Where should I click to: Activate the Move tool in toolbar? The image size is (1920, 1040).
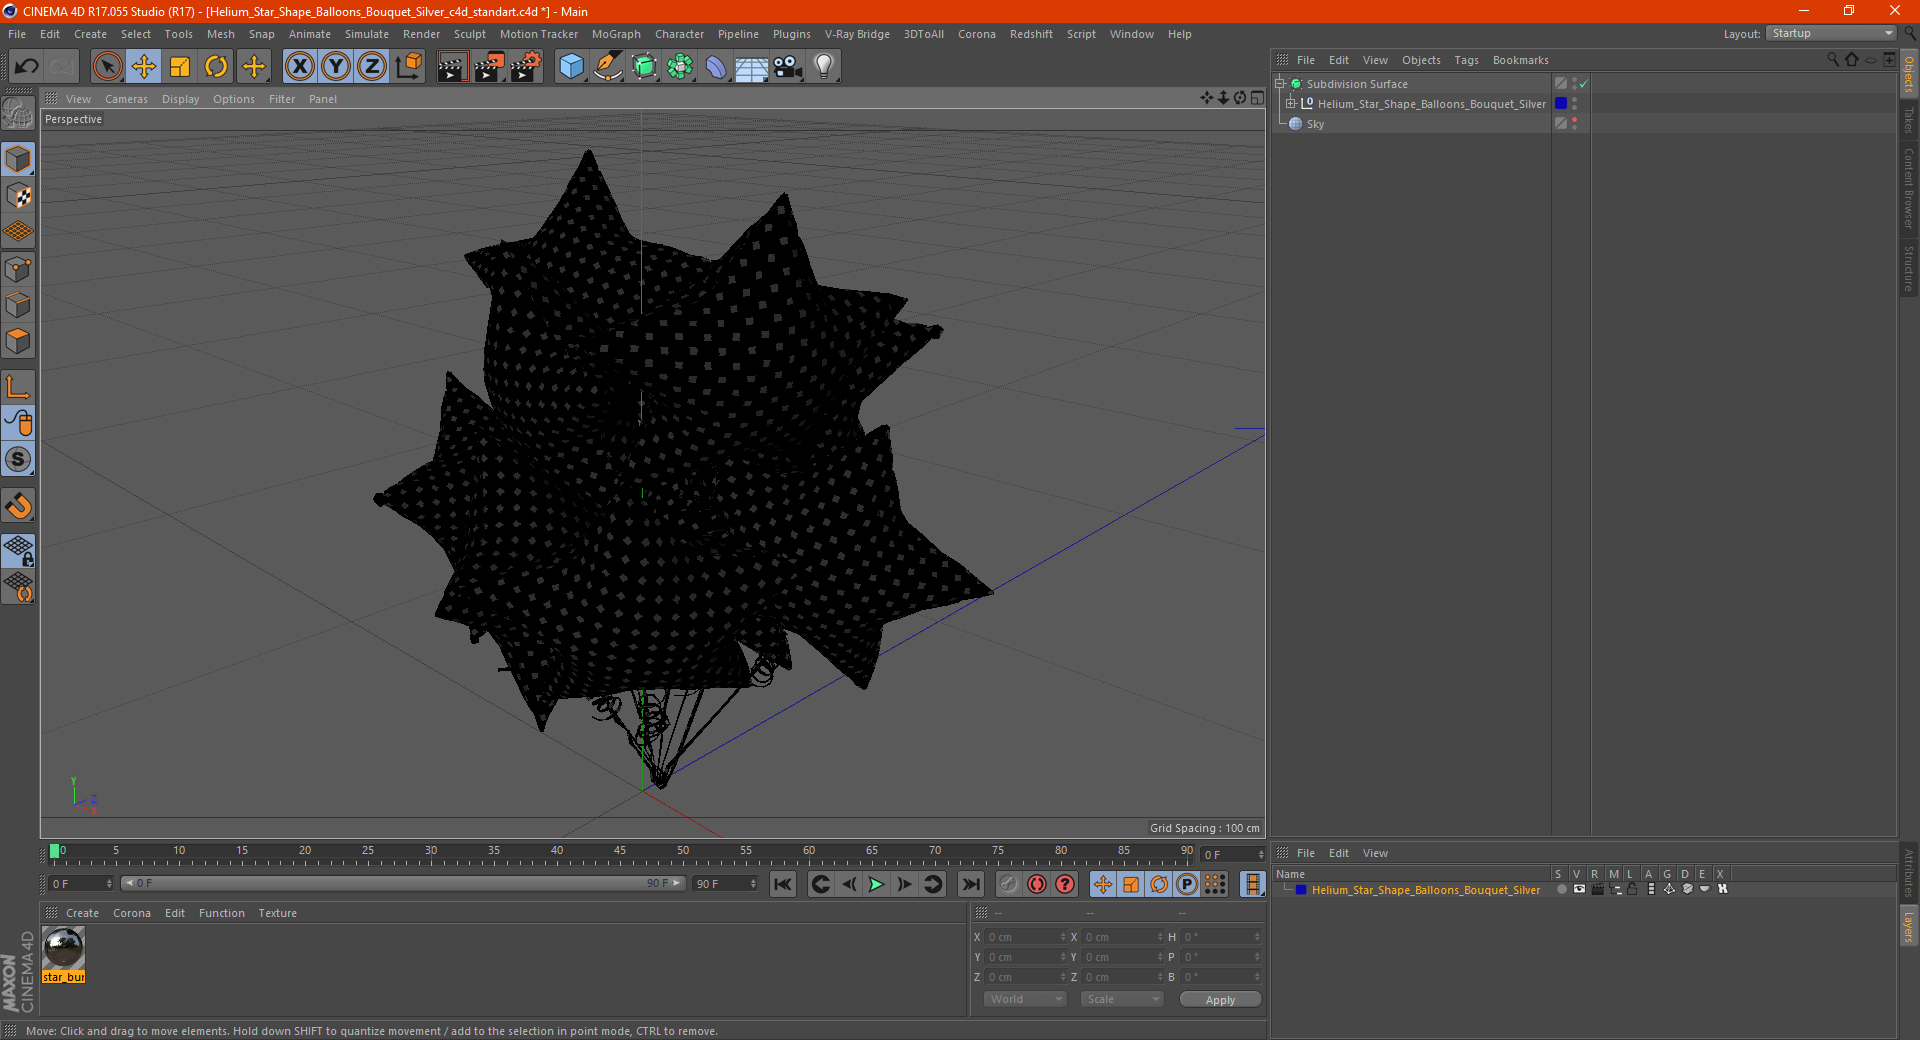click(x=144, y=67)
